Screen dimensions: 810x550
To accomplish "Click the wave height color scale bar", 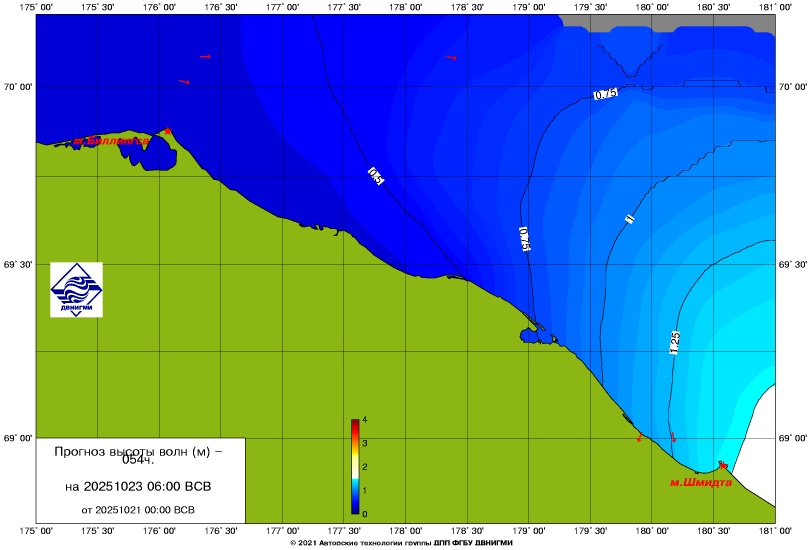I will pyautogui.click(x=355, y=467).
